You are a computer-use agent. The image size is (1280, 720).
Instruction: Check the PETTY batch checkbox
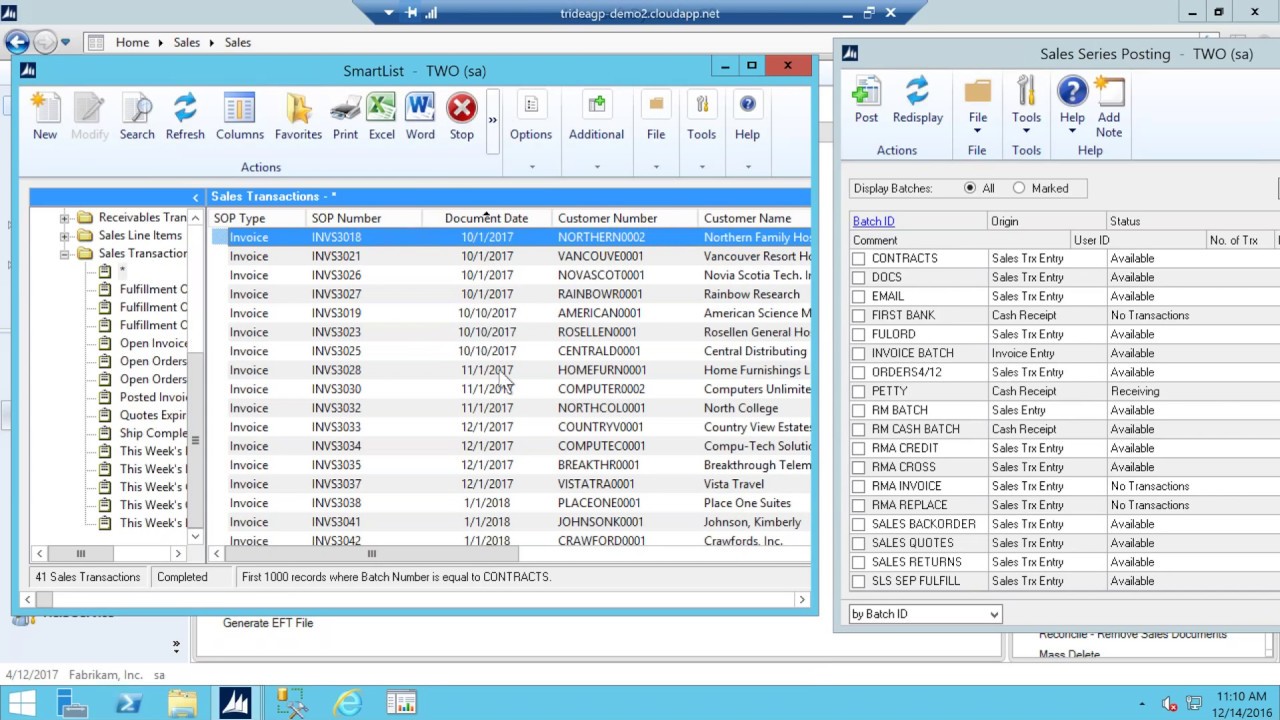click(859, 391)
